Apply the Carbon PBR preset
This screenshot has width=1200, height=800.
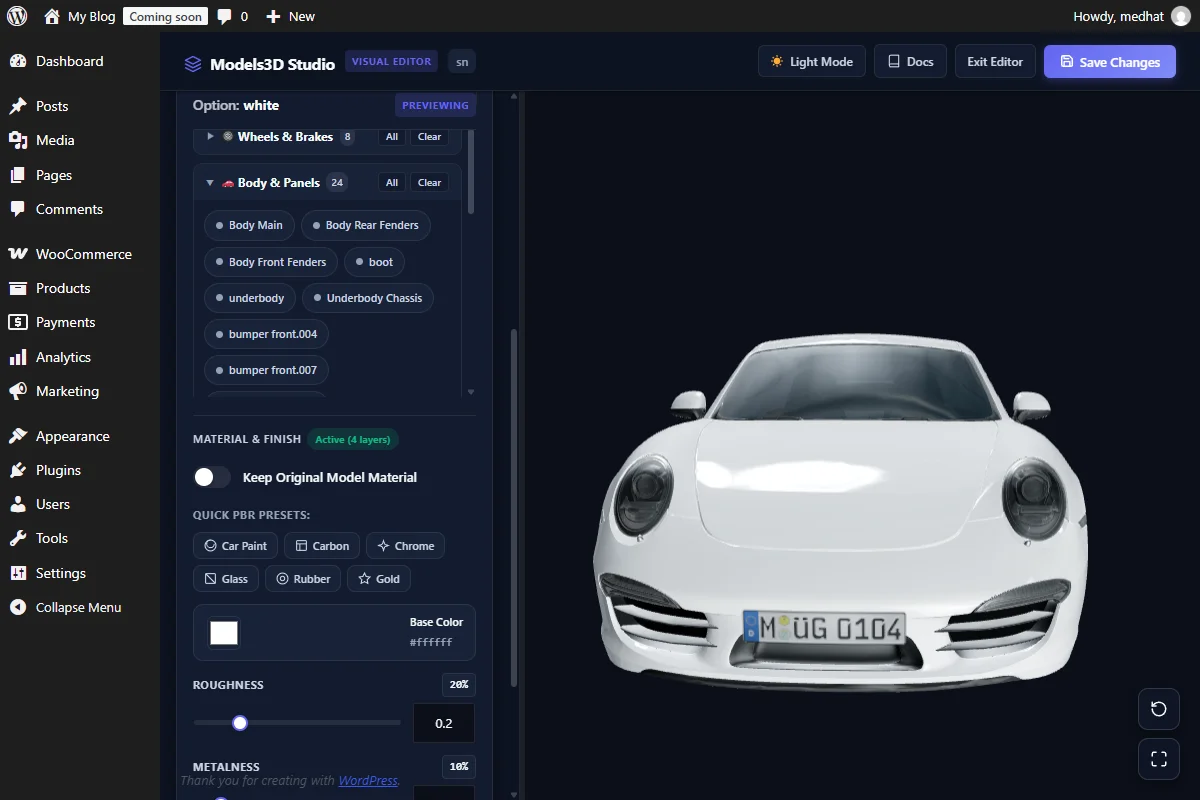322,546
